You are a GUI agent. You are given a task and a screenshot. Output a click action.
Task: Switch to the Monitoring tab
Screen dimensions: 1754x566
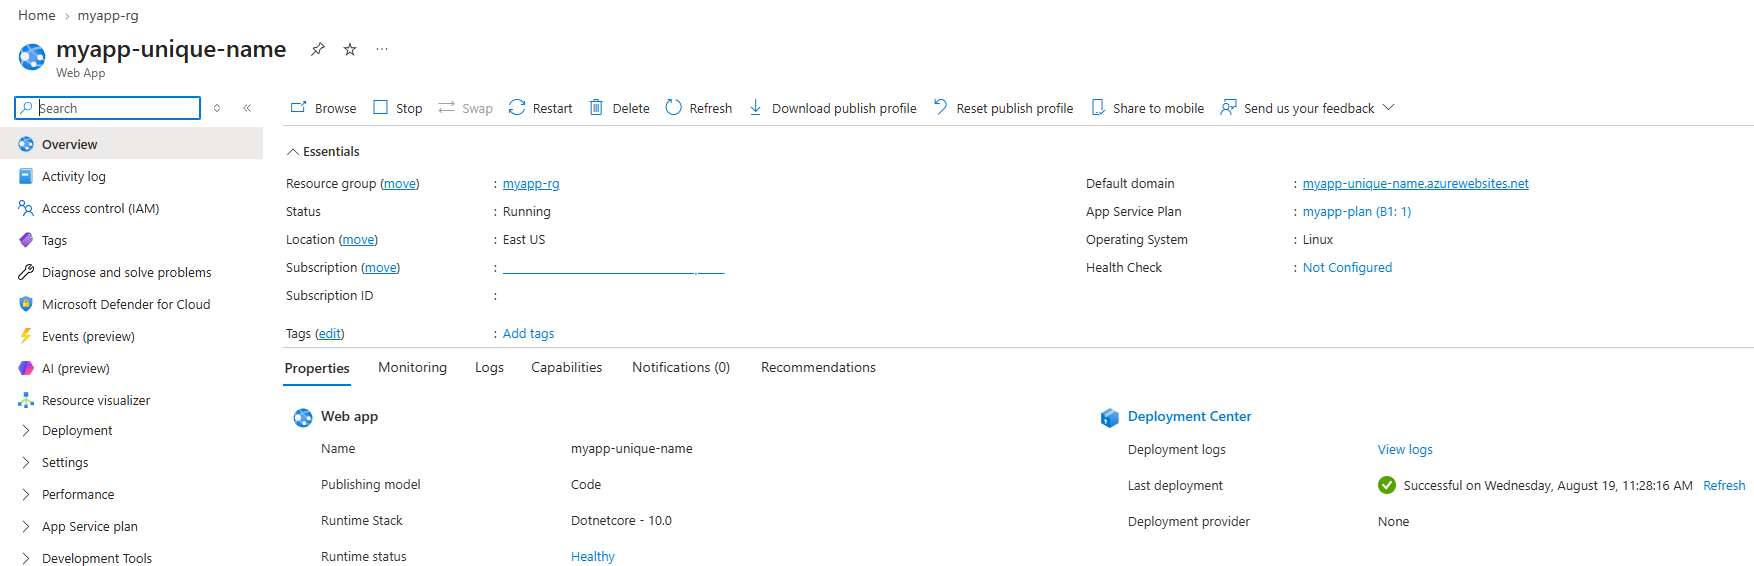coord(412,367)
